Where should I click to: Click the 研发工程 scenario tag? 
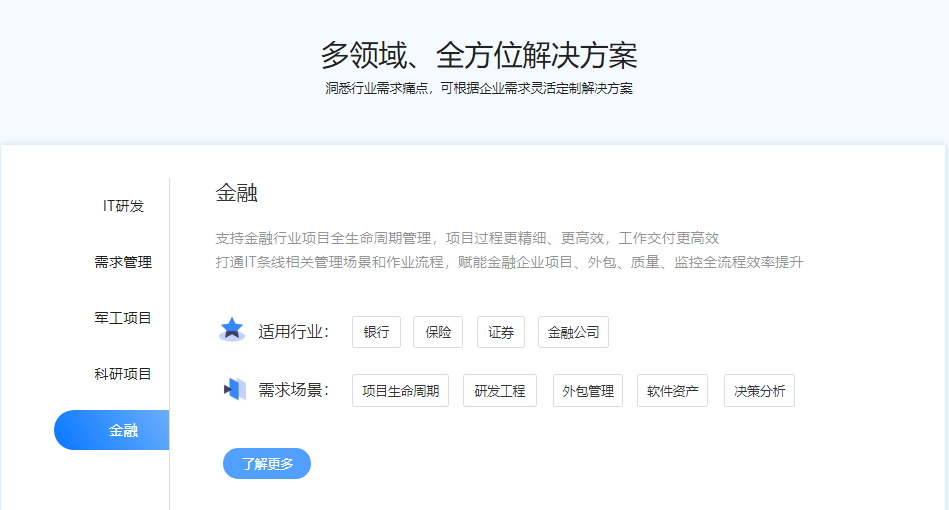(x=500, y=391)
